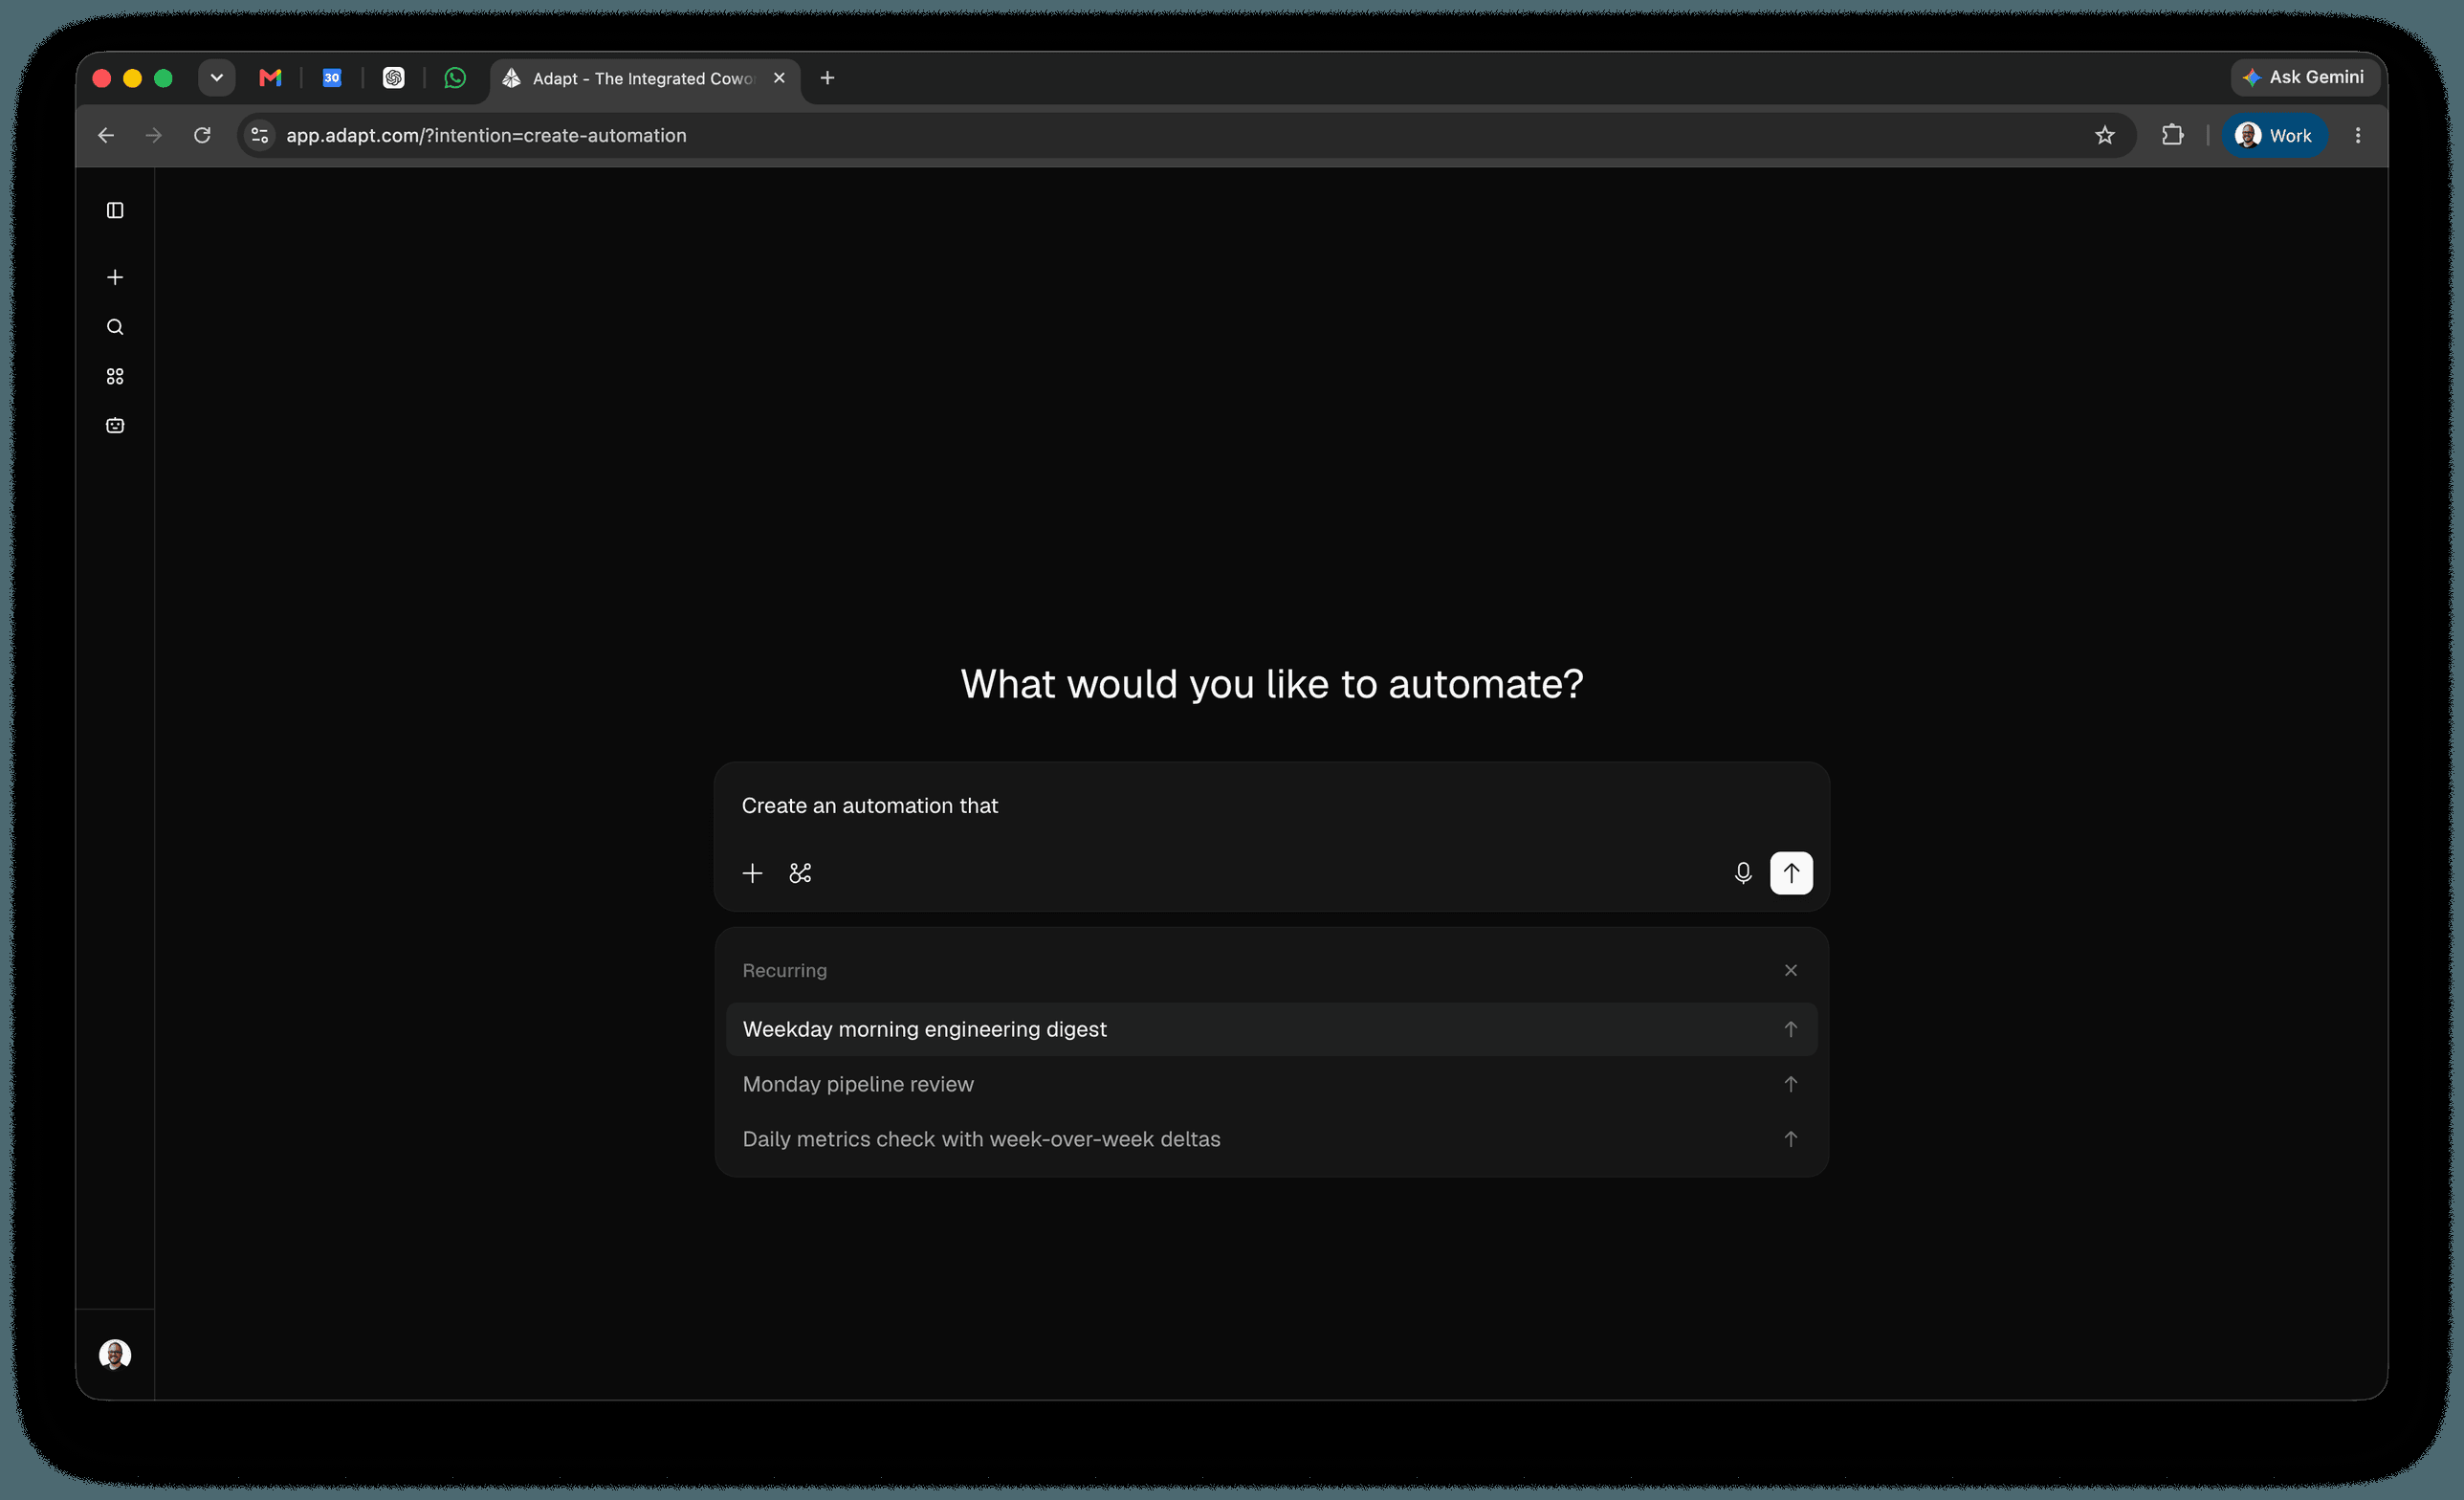Open user profile avatar at sidebar bottom
Viewport: 2464px width, 1500px height.
pyautogui.click(x=115, y=1354)
